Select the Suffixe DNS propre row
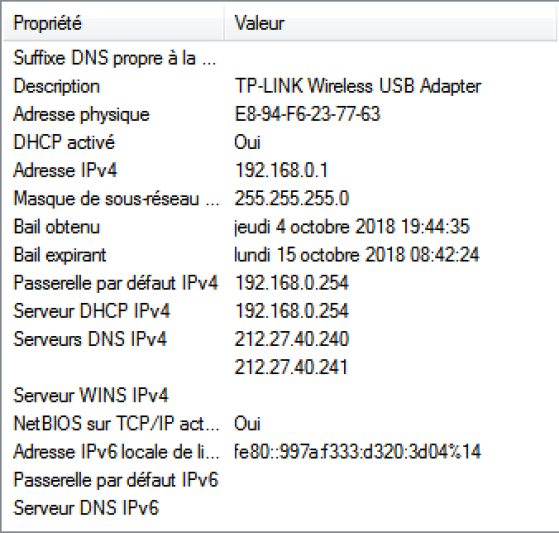Viewport: 559px width, 533px height. [x=280, y=58]
